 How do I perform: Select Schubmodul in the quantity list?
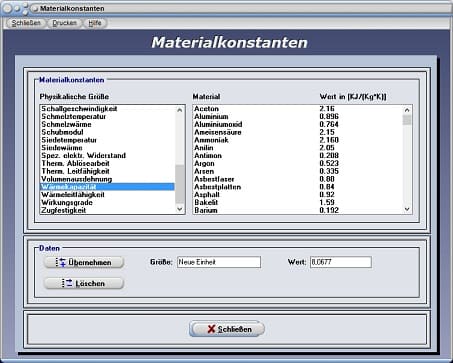(107, 132)
